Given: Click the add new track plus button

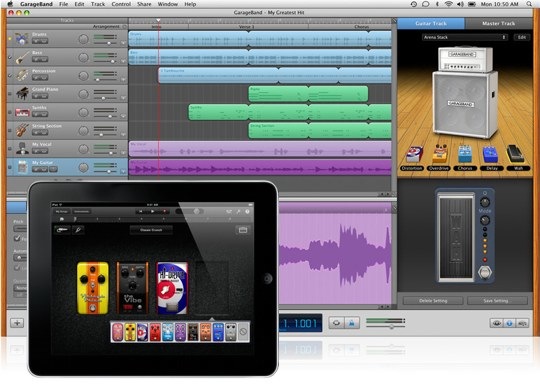Looking at the screenshot, I should click(17, 323).
